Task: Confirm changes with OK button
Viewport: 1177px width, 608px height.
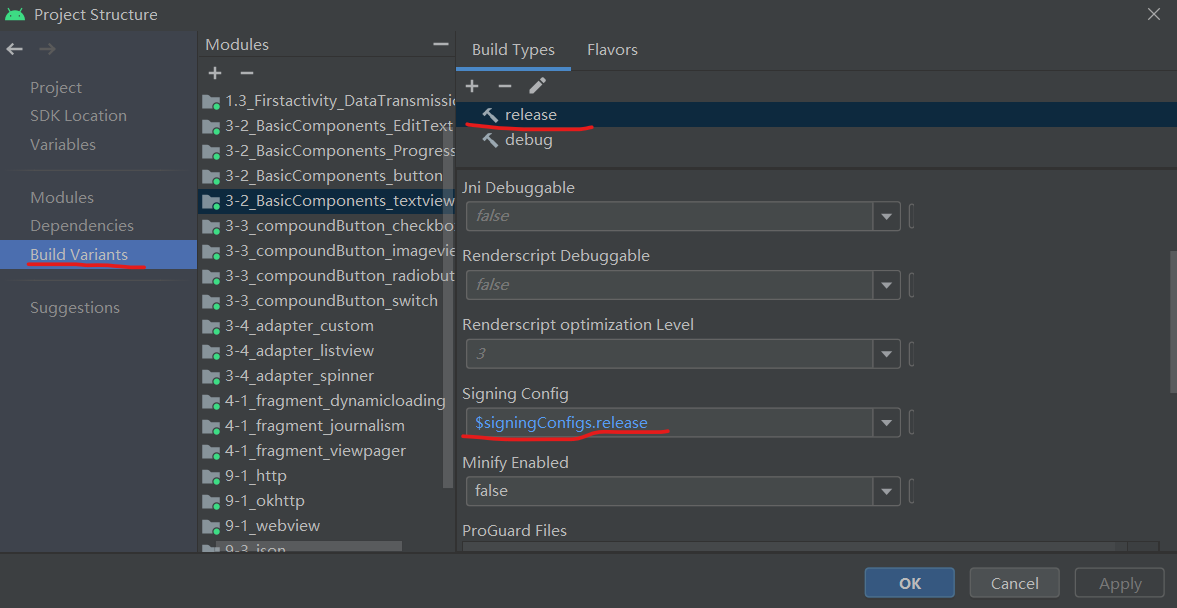Action: [x=908, y=582]
